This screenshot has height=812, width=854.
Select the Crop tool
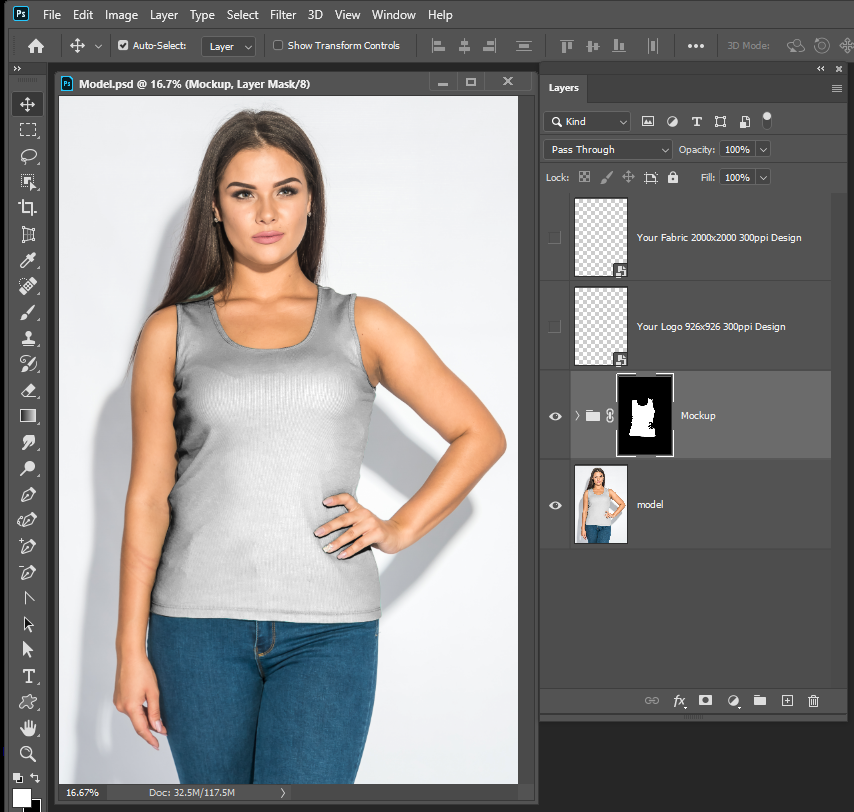tap(27, 208)
